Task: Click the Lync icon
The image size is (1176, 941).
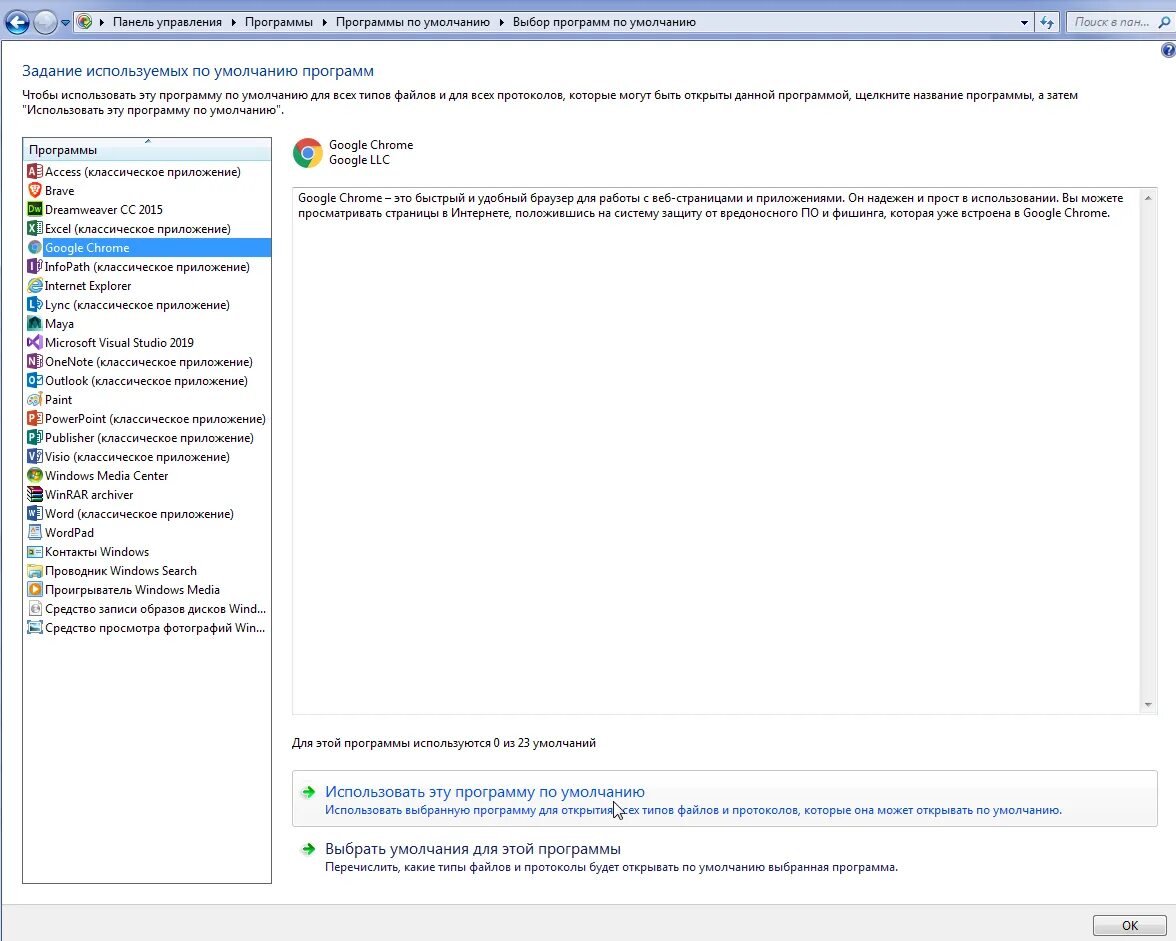Action: tap(34, 304)
